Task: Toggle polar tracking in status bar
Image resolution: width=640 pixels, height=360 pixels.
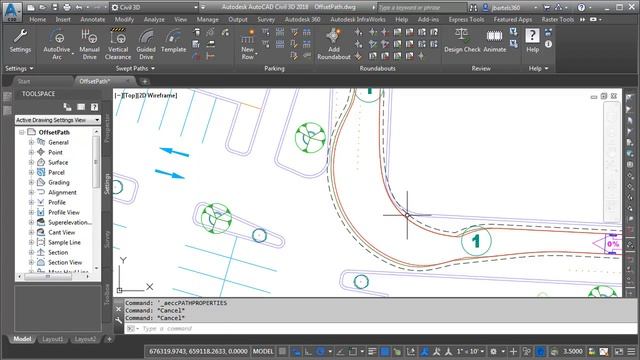Action: [x=320, y=351]
